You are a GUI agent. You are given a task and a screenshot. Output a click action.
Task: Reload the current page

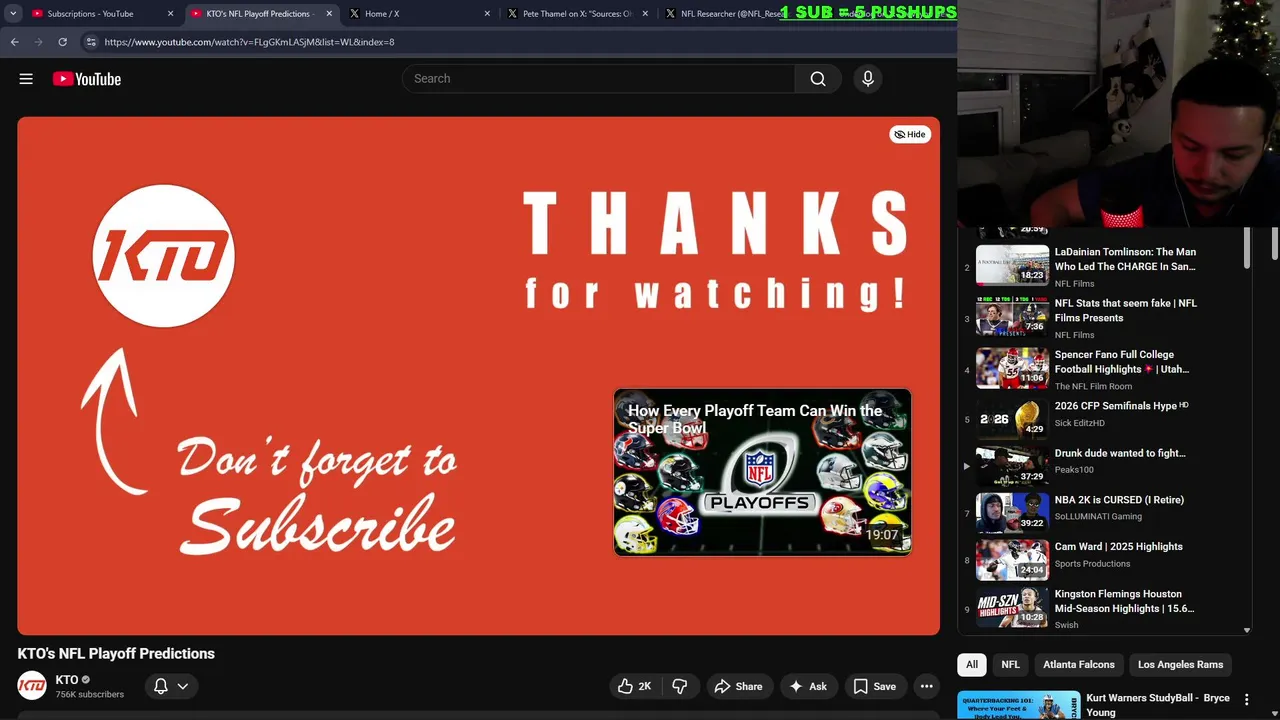click(62, 42)
